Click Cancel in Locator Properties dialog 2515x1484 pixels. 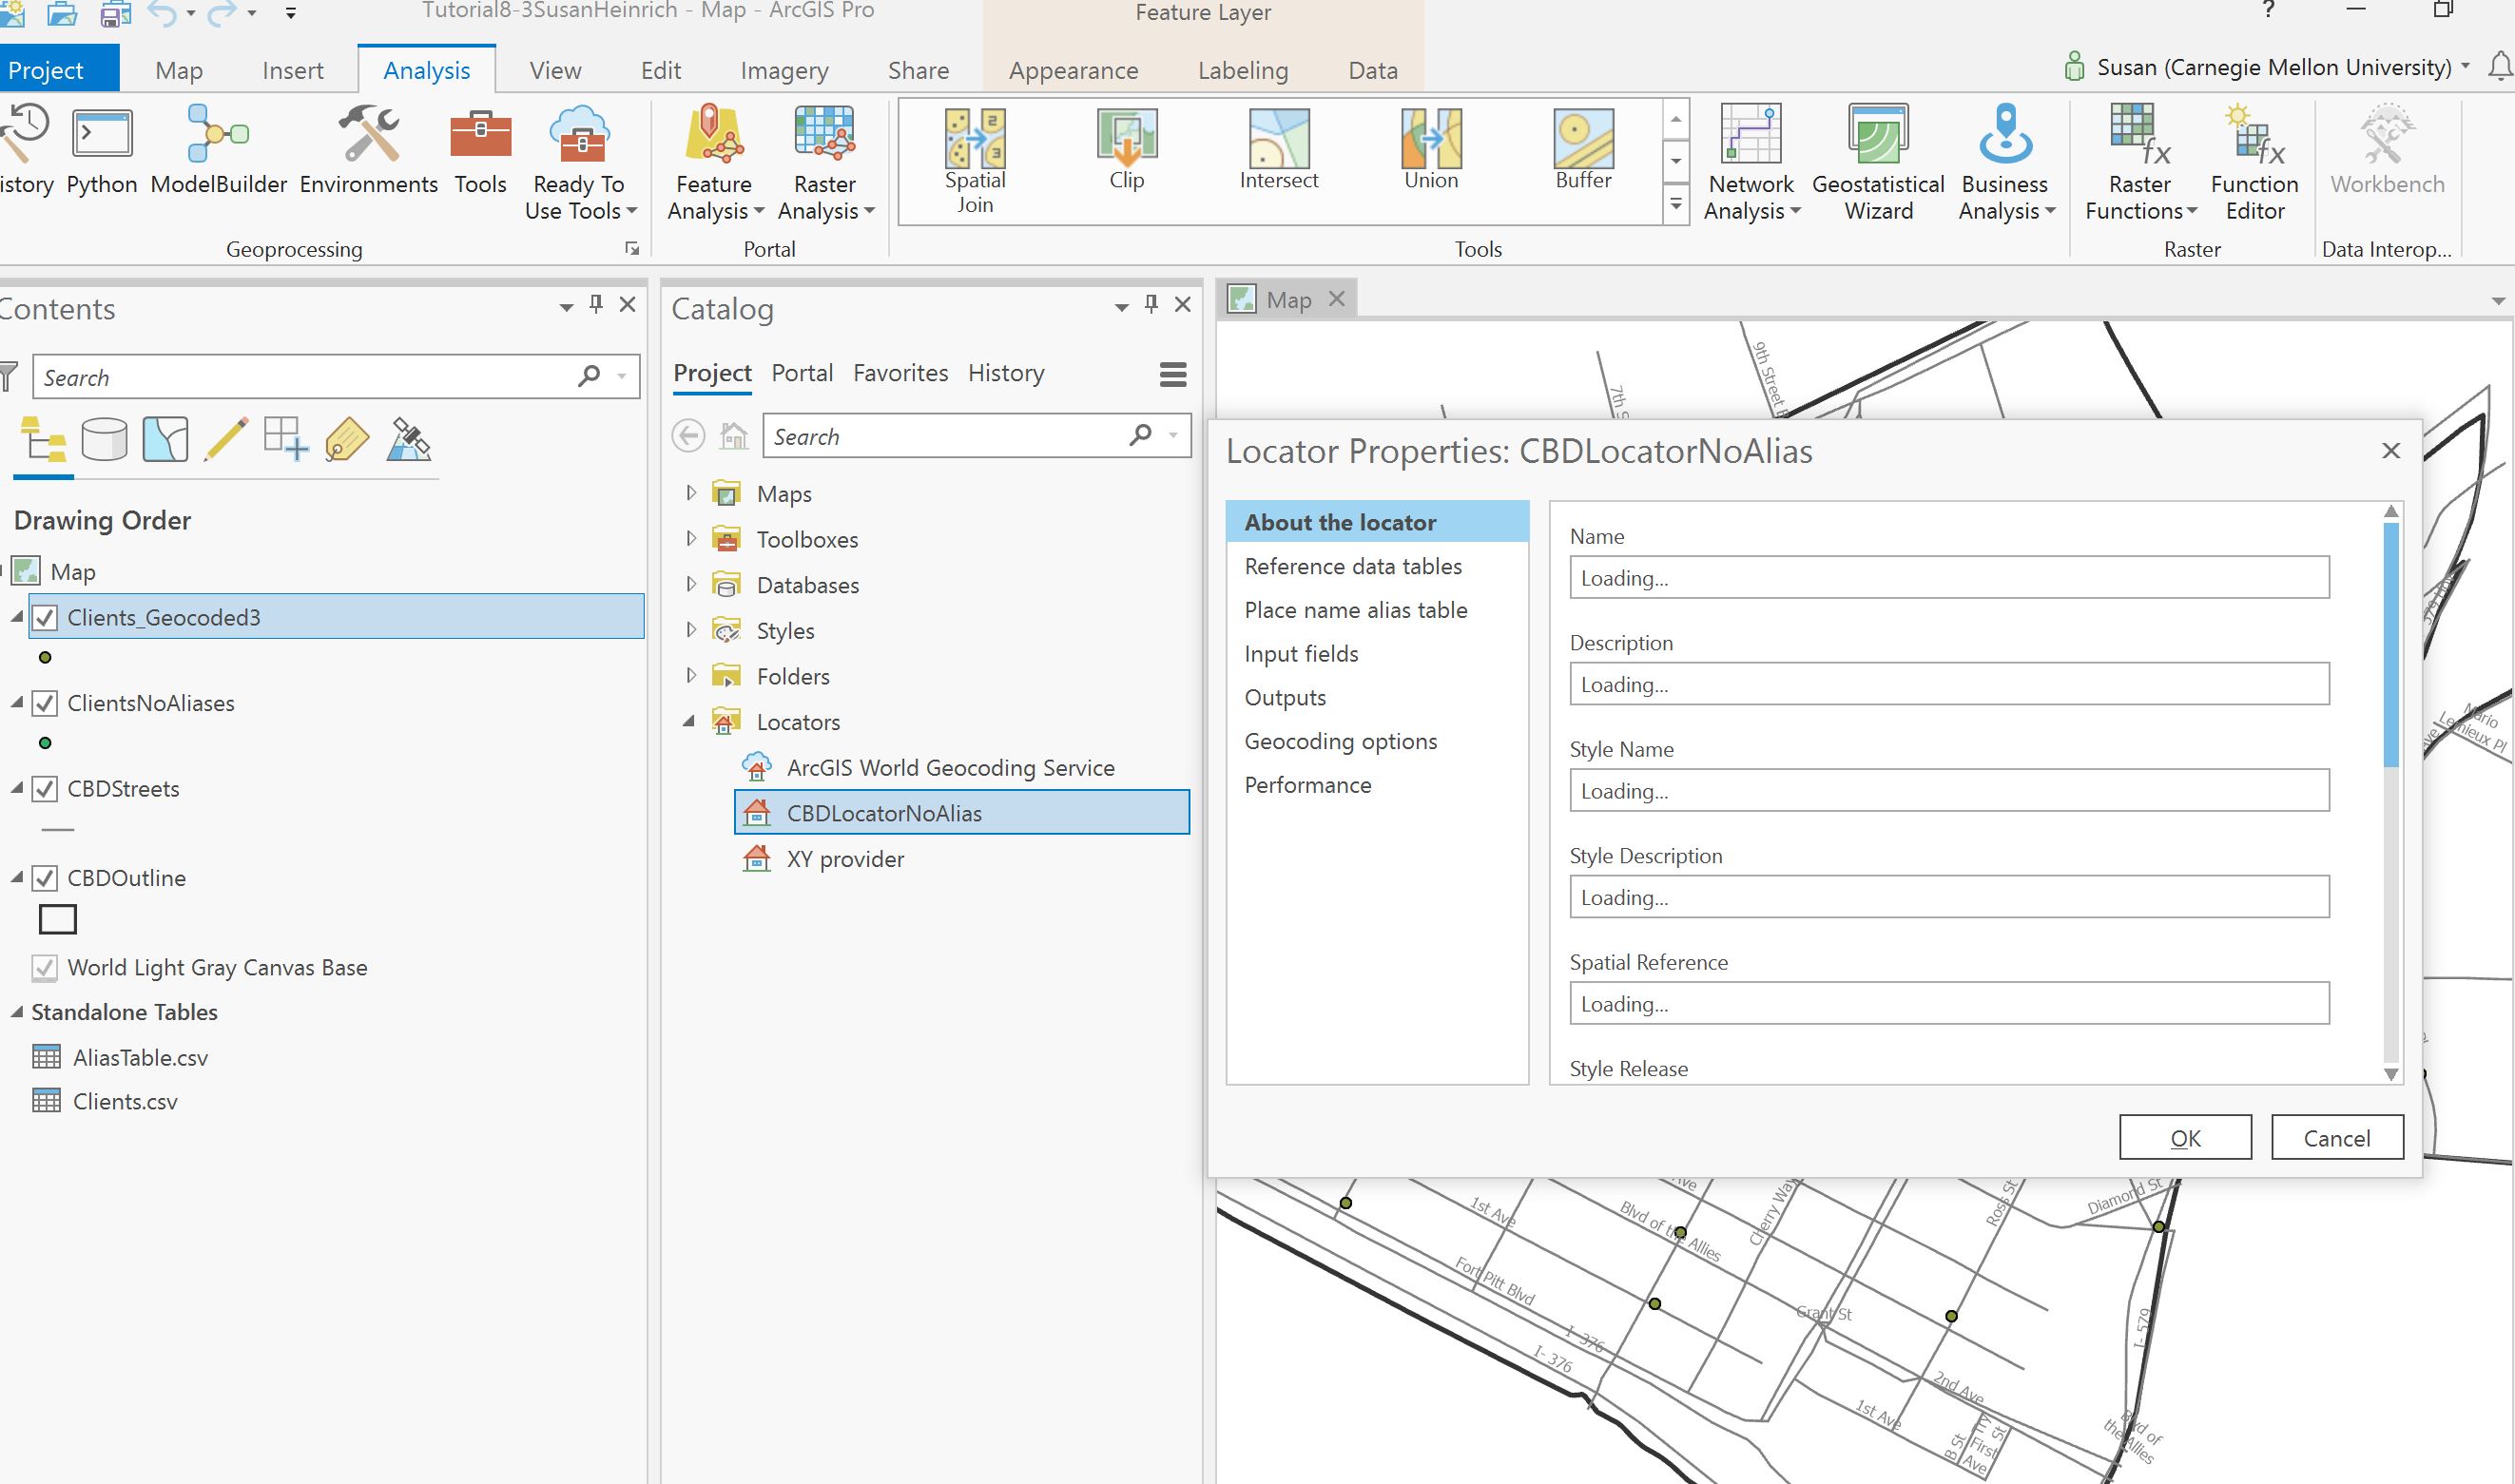pyautogui.click(x=2336, y=1138)
